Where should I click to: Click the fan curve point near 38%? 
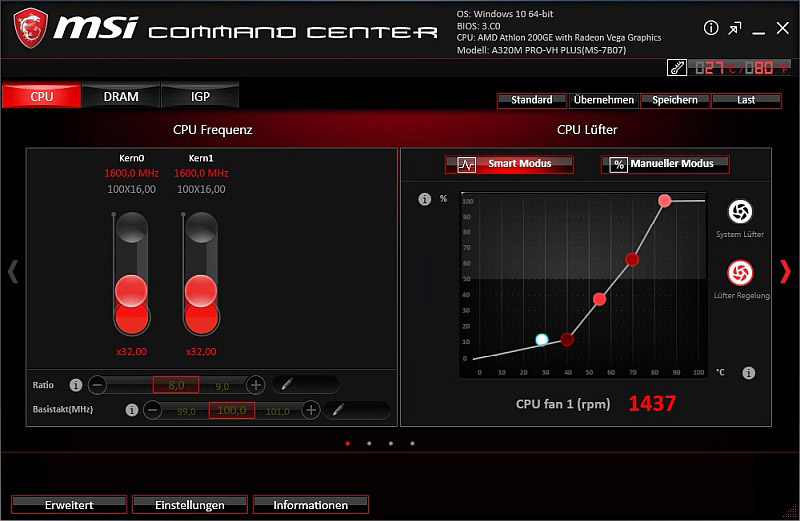point(599,300)
